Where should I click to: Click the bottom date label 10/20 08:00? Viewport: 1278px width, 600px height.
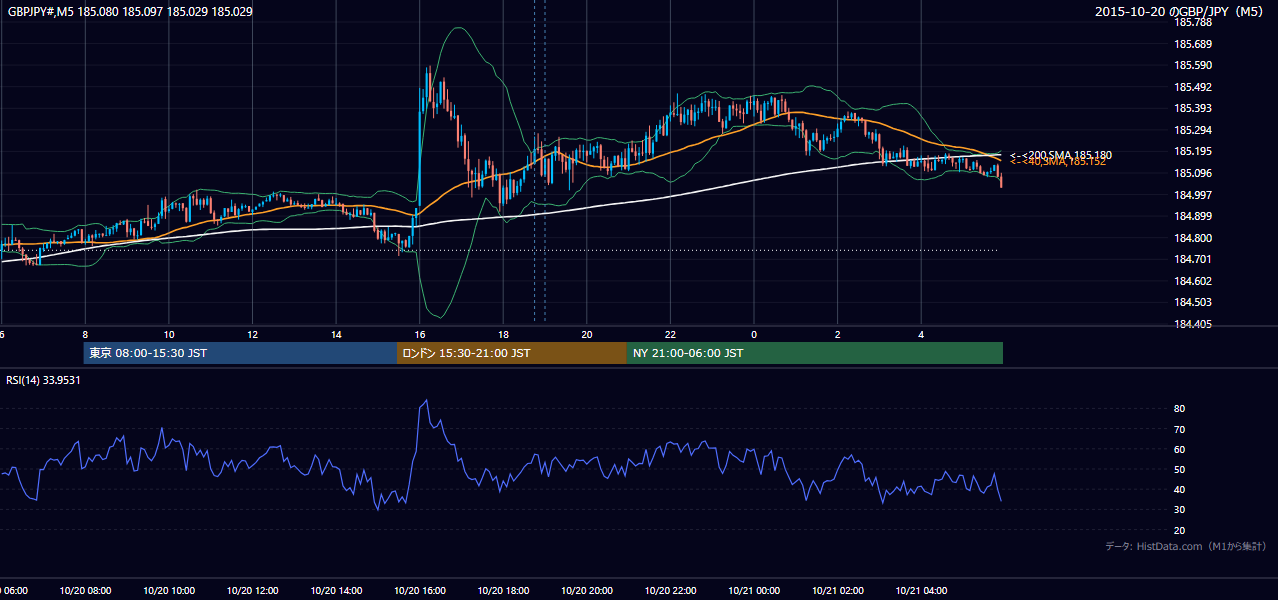pyautogui.click(x=85, y=591)
